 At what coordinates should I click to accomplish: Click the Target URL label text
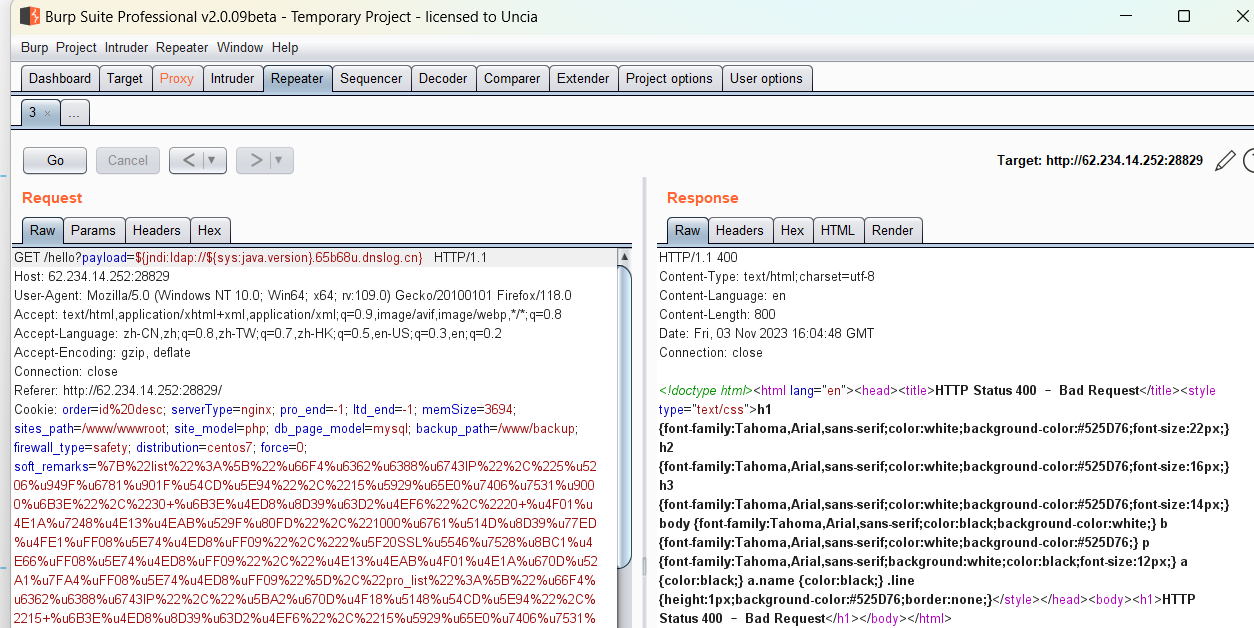1100,160
